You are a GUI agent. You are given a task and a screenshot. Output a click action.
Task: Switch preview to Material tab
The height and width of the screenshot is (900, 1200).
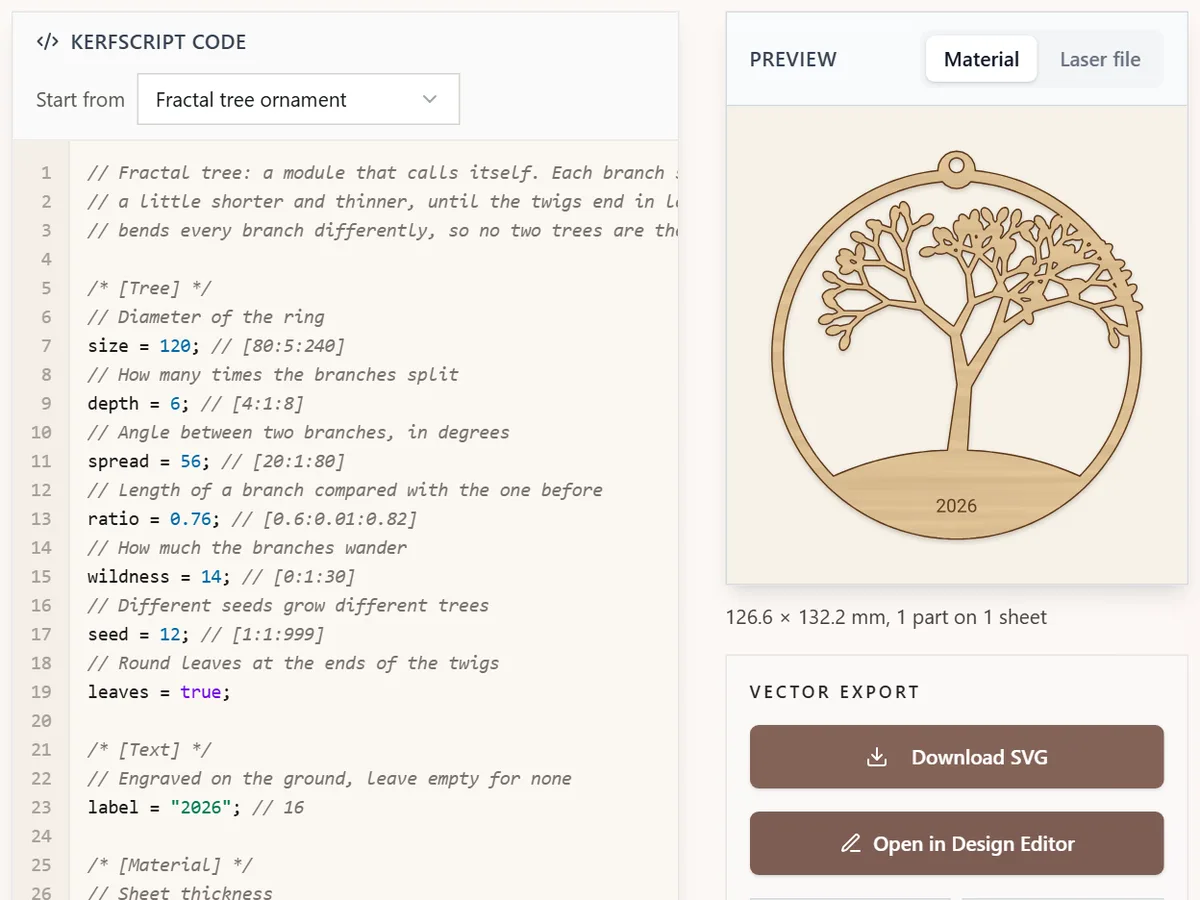pyautogui.click(x=981, y=59)
